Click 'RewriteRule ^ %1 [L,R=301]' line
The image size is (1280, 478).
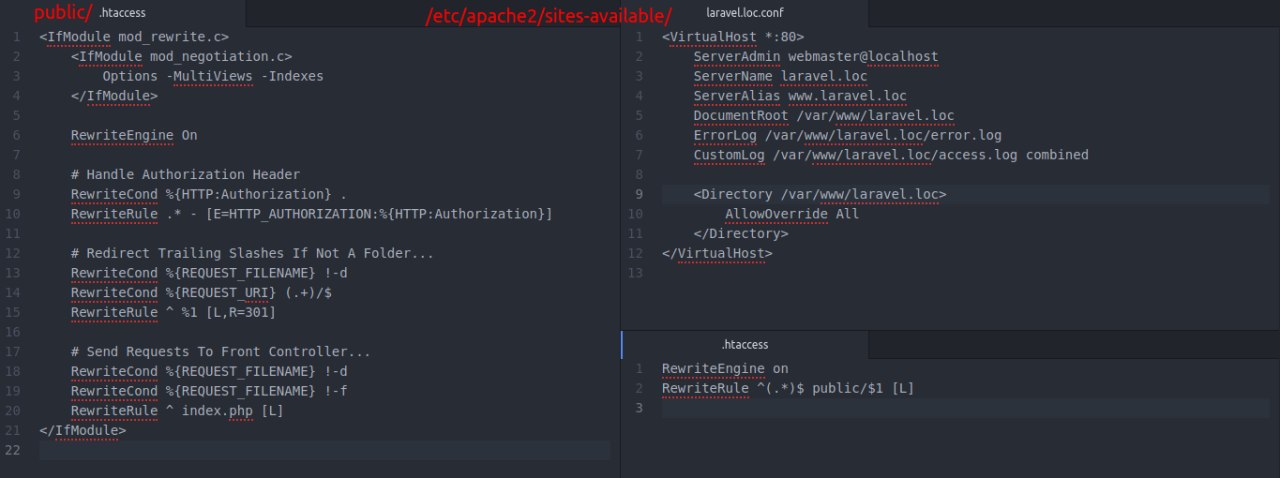pos(173,313)
